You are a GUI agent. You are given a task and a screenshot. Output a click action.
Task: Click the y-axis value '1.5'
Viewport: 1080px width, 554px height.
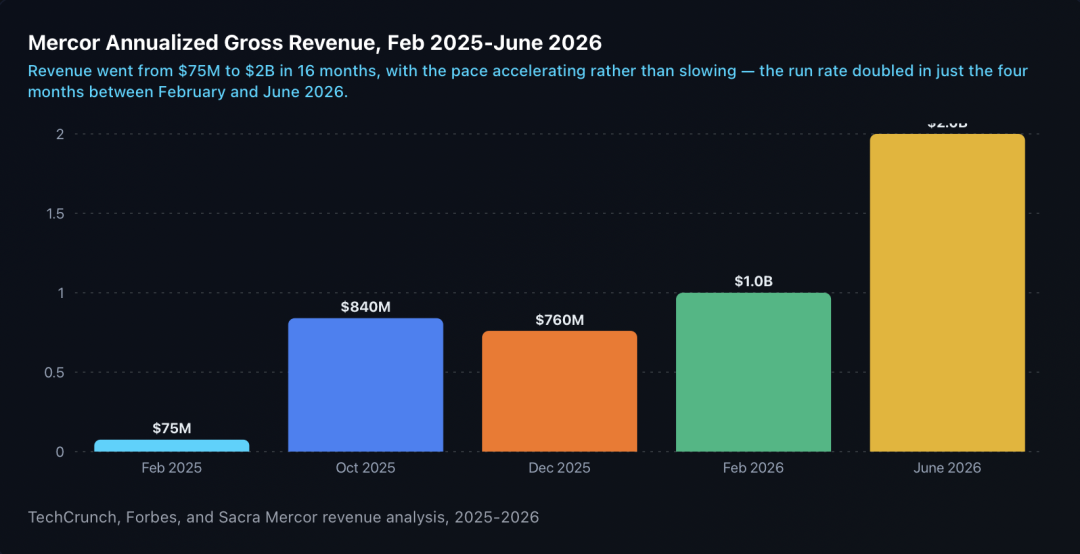(x=54, y=214)
